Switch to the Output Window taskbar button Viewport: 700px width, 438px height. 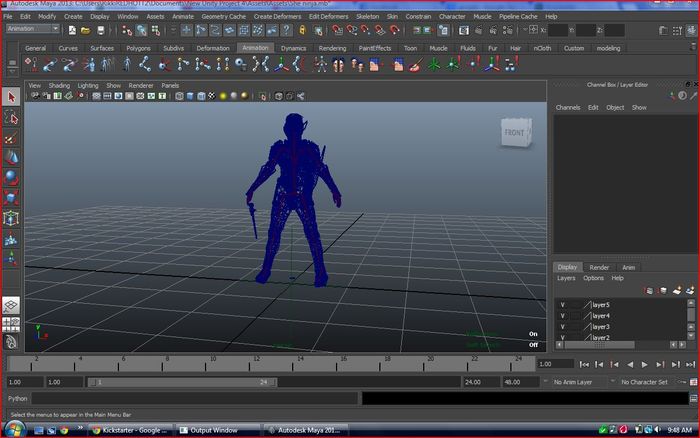(x=217, y=430)
